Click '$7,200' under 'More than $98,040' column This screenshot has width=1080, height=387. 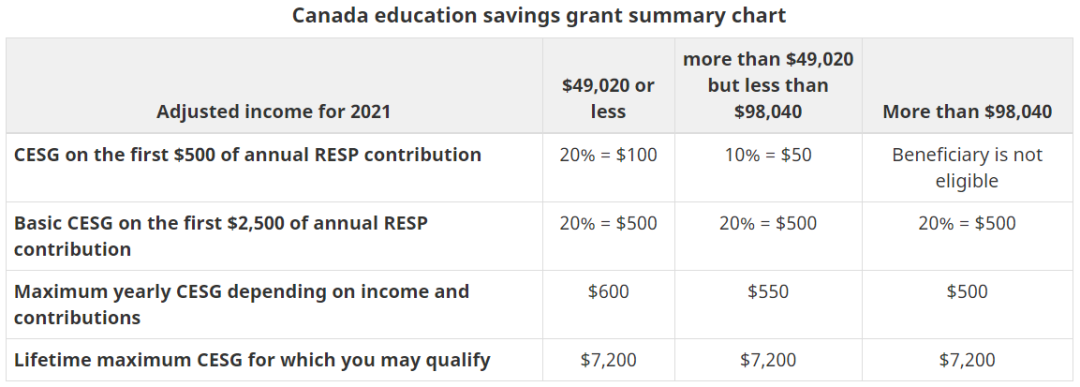(x=967, y=359)
